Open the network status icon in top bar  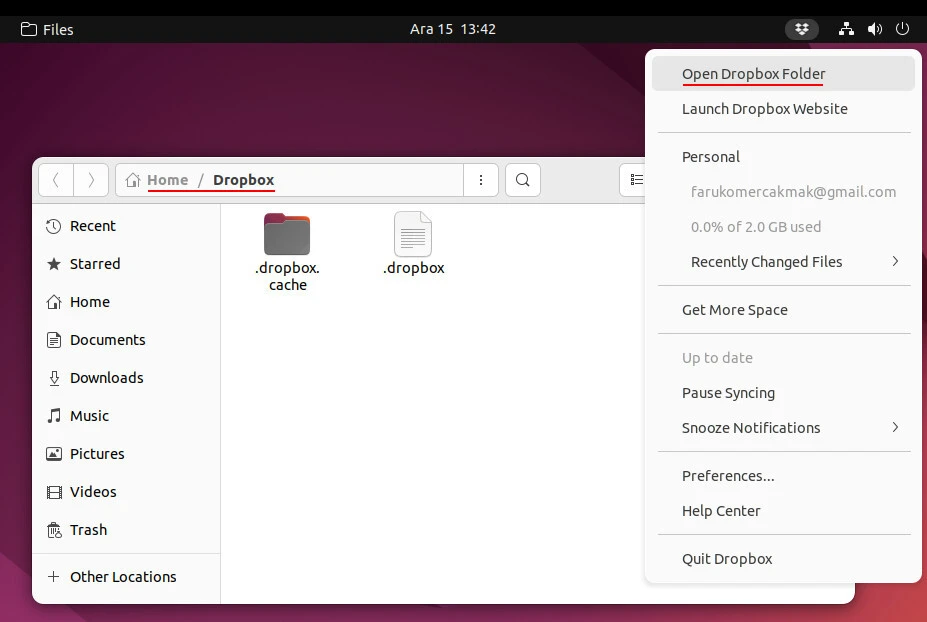[x=846, y=29]
